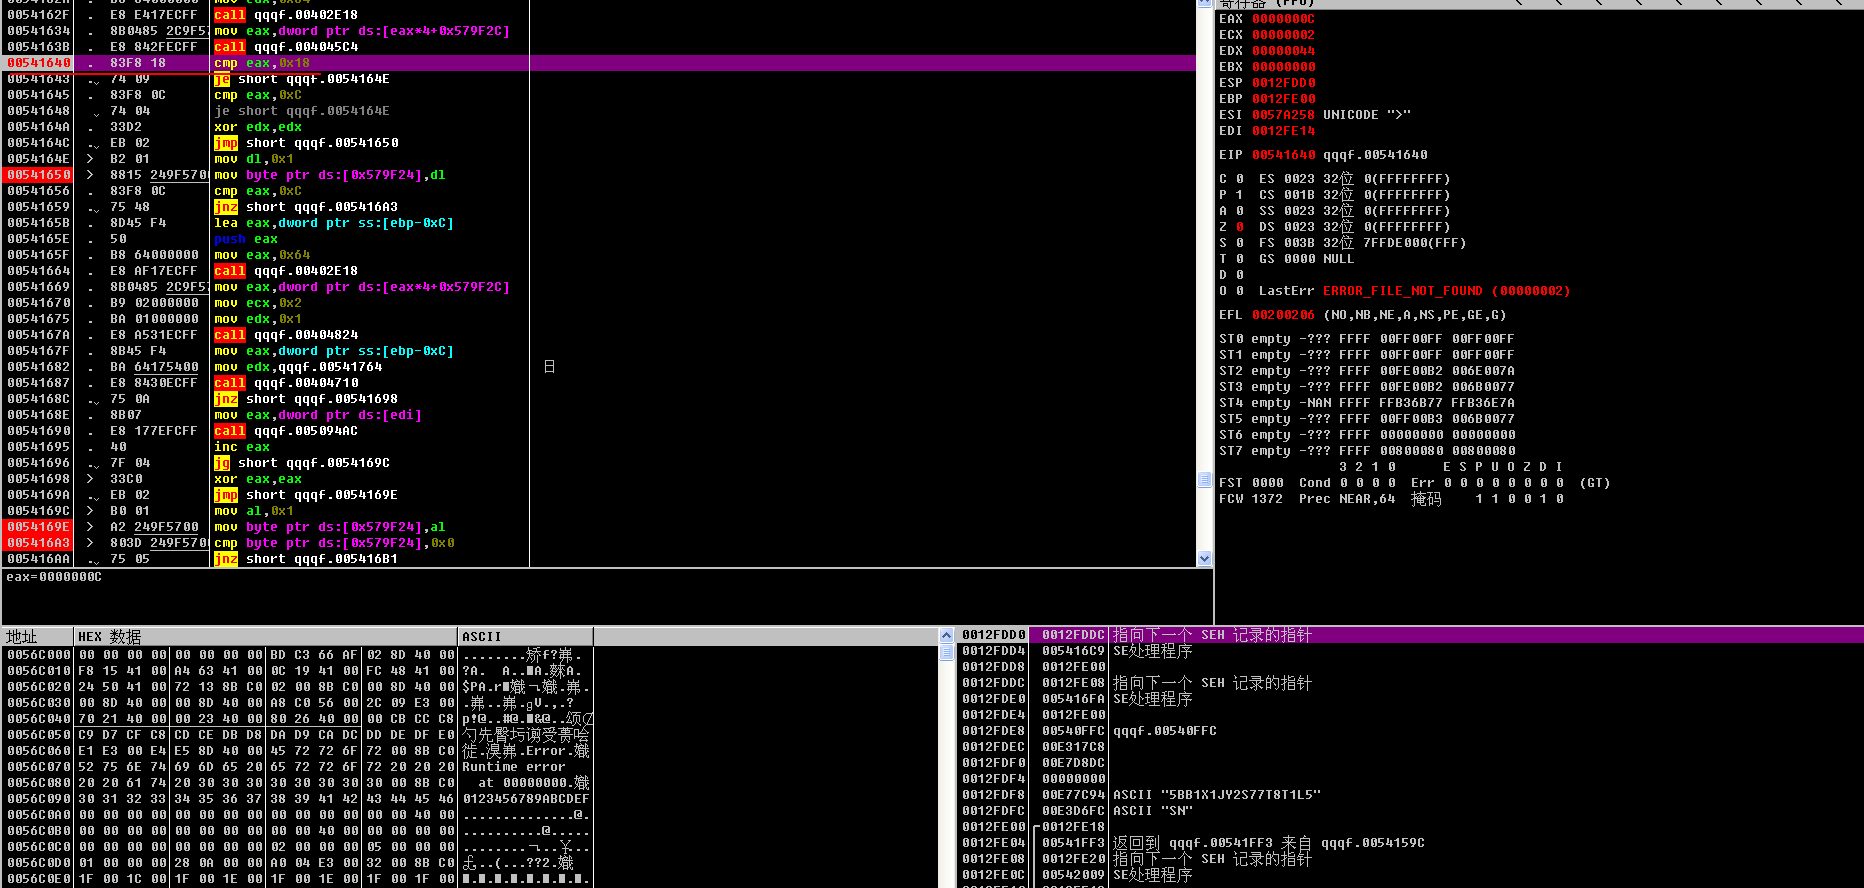Select the ECX register value 00000002
Viewport: 1864px width, 888px height.
coord(1283,35)
